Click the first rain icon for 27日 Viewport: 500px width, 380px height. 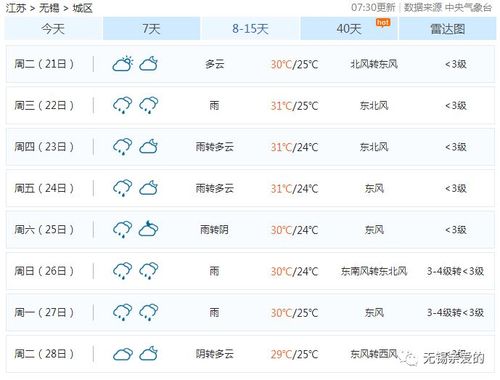[123, 312]
